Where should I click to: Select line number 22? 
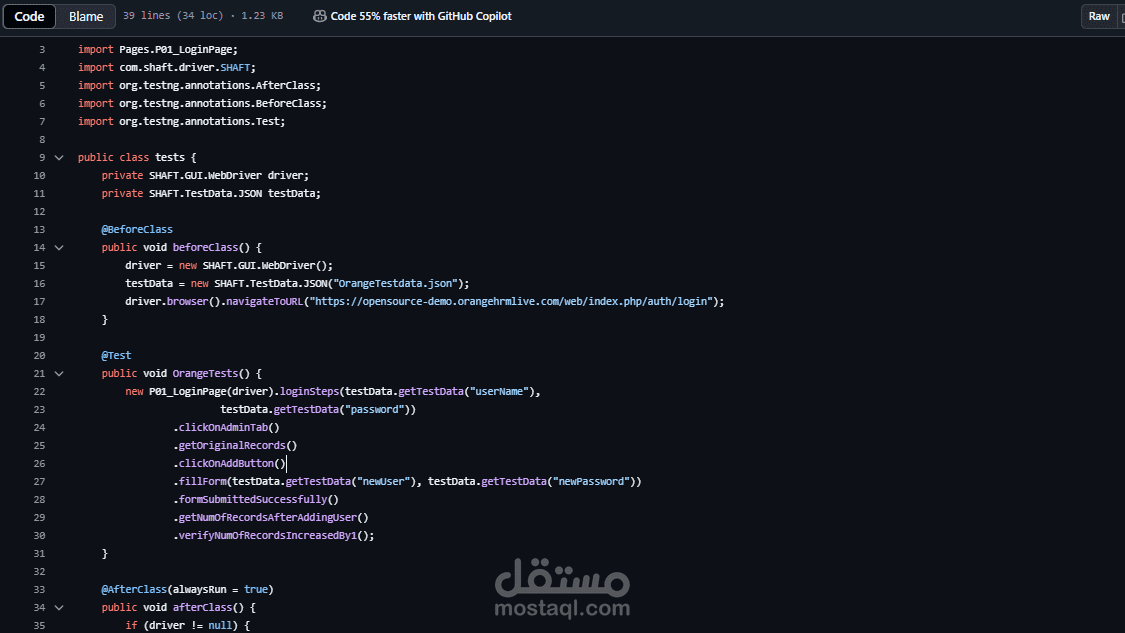click(x=39, y=391)
